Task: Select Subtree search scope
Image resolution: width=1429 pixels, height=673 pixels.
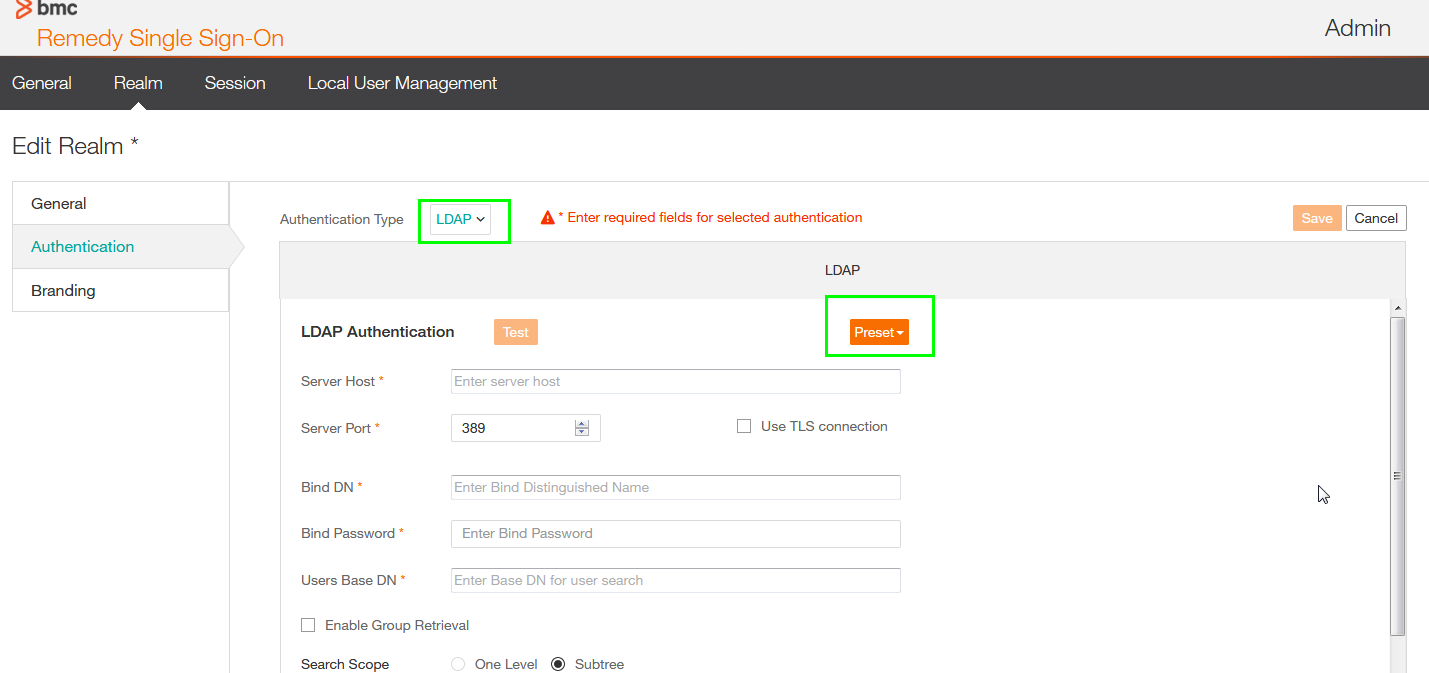Action: coord(558,664)
